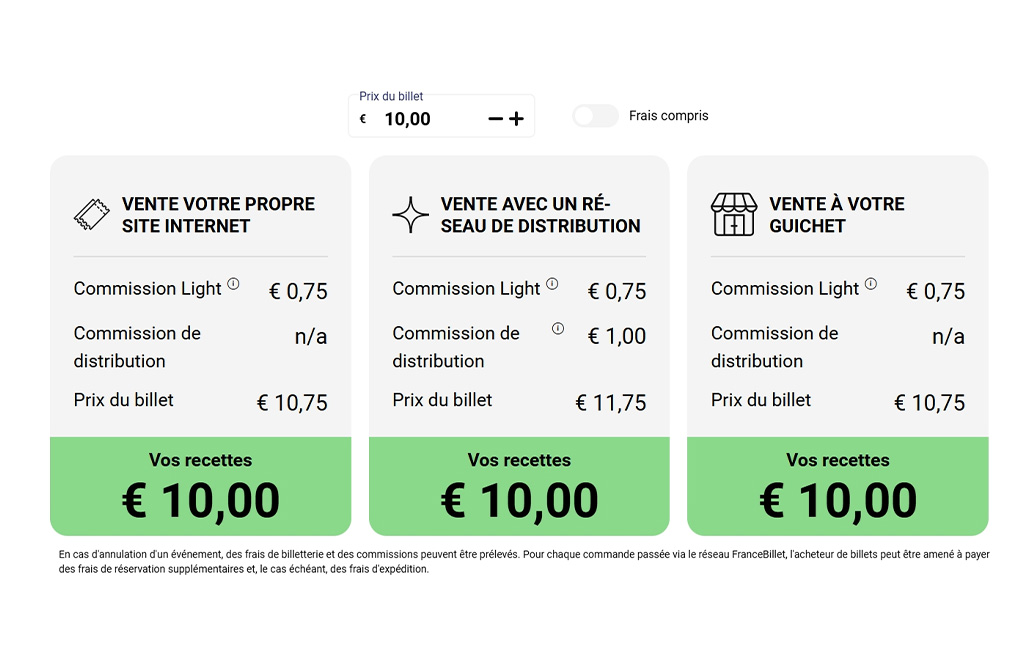Open Commission Light info in distribution network card

tap(552, 284)
